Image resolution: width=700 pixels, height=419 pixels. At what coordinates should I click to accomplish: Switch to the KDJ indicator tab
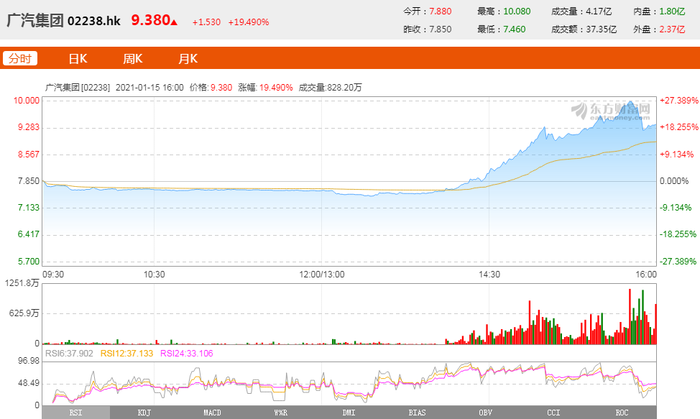tap(144, 413)
